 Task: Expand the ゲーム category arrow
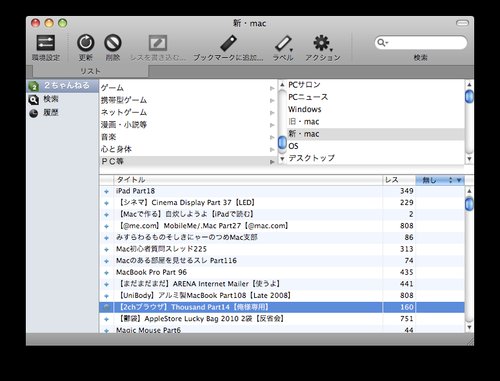coord(272,88)
